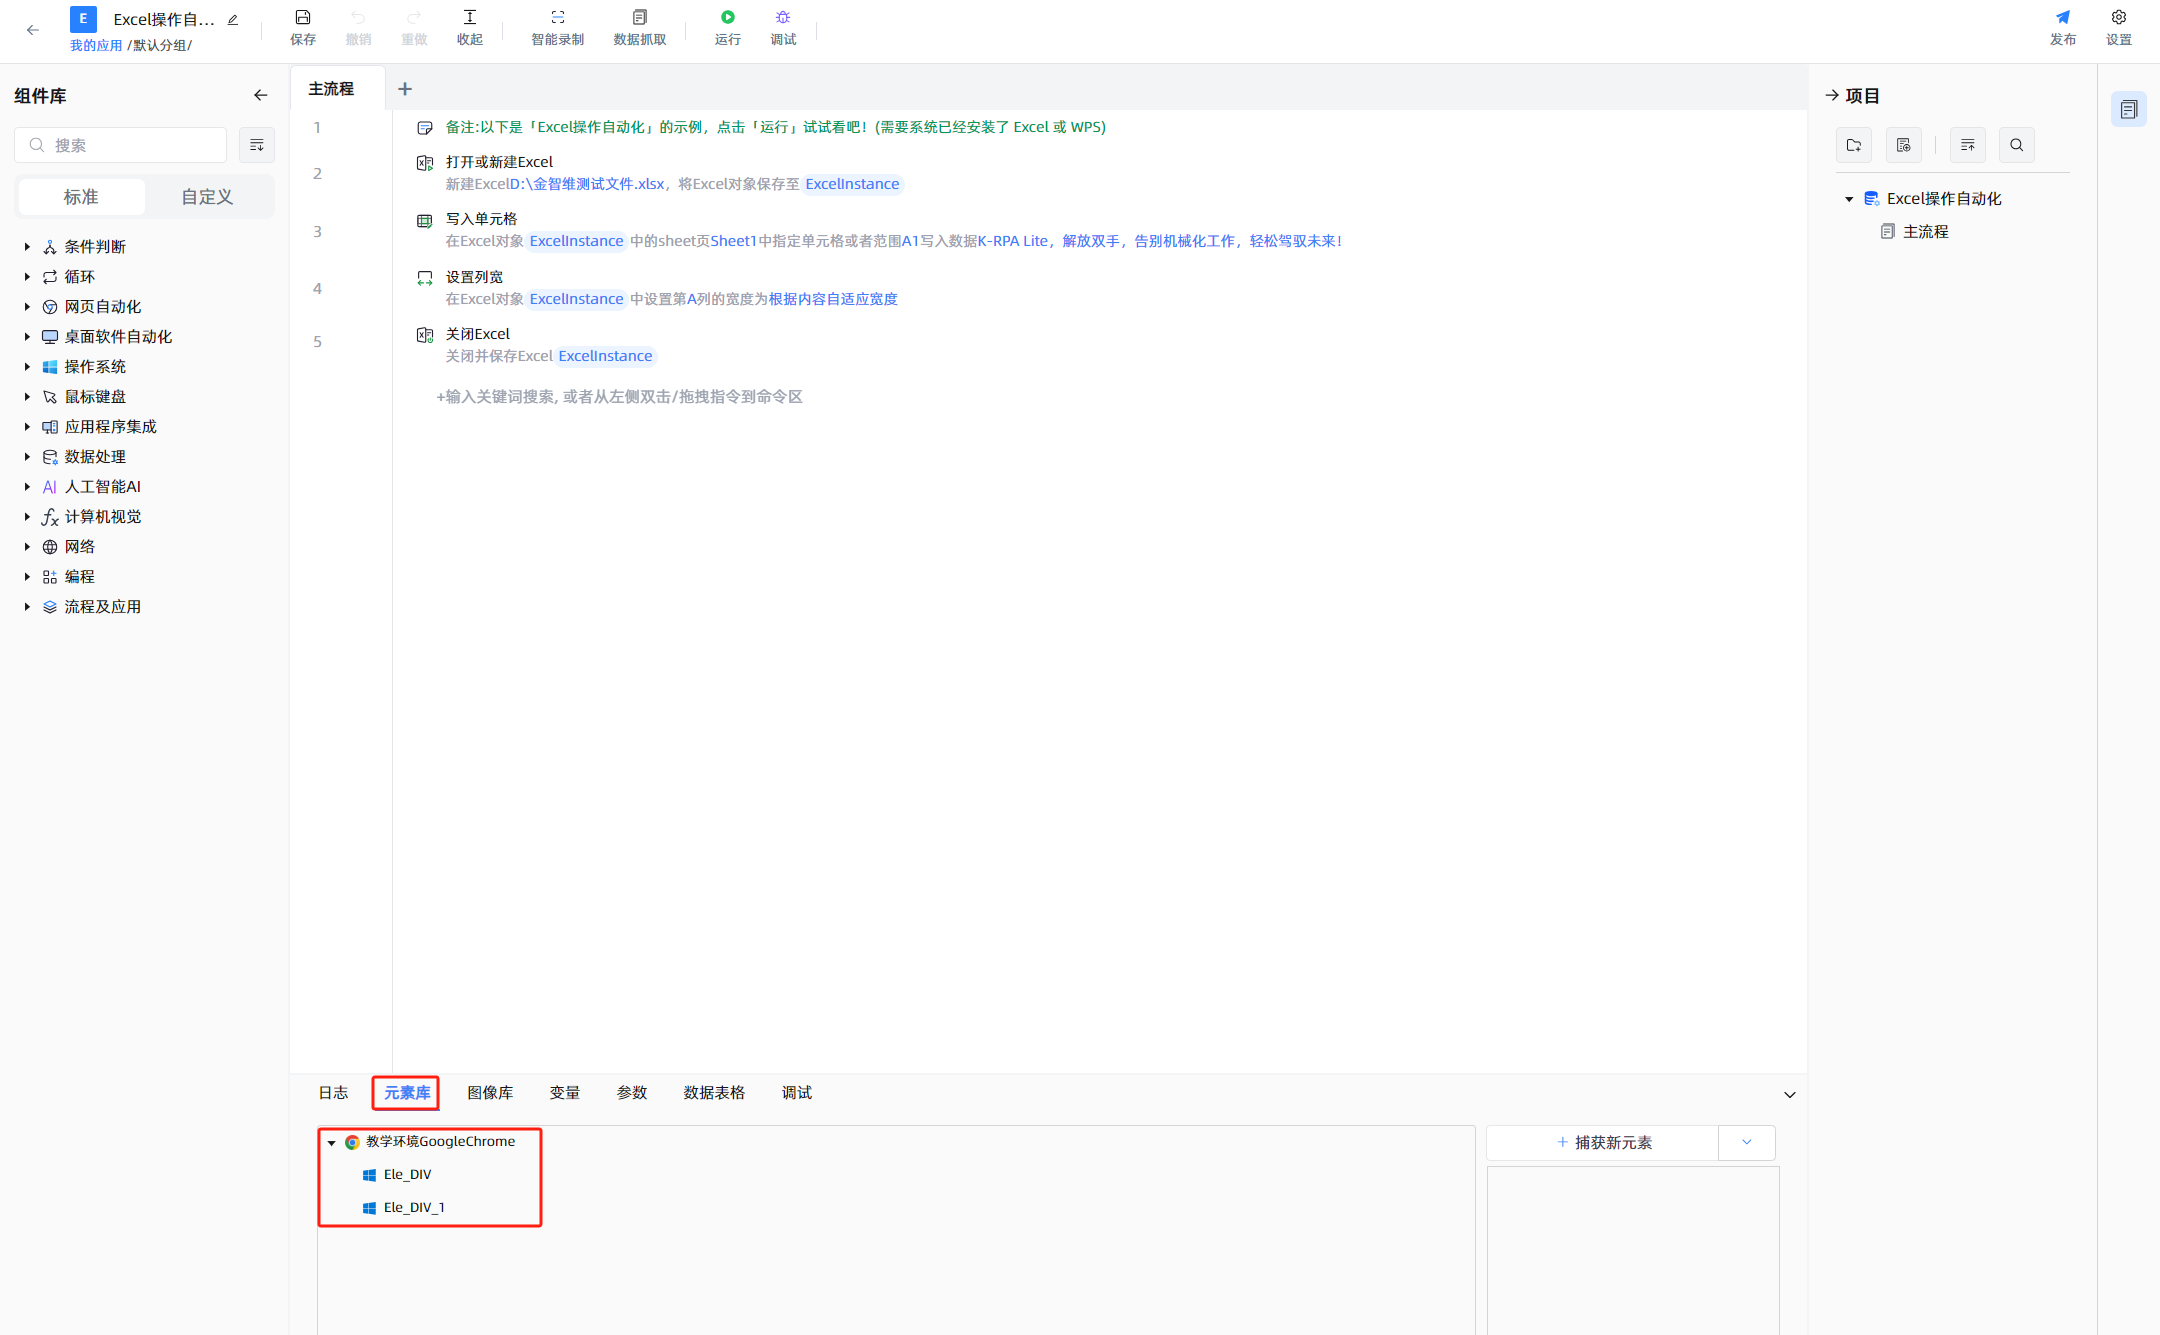Click the collapse-all icon in 项目 panel
Image resolution: width=2160 pixels, height=1335 pixels.
coord(1968,146)
